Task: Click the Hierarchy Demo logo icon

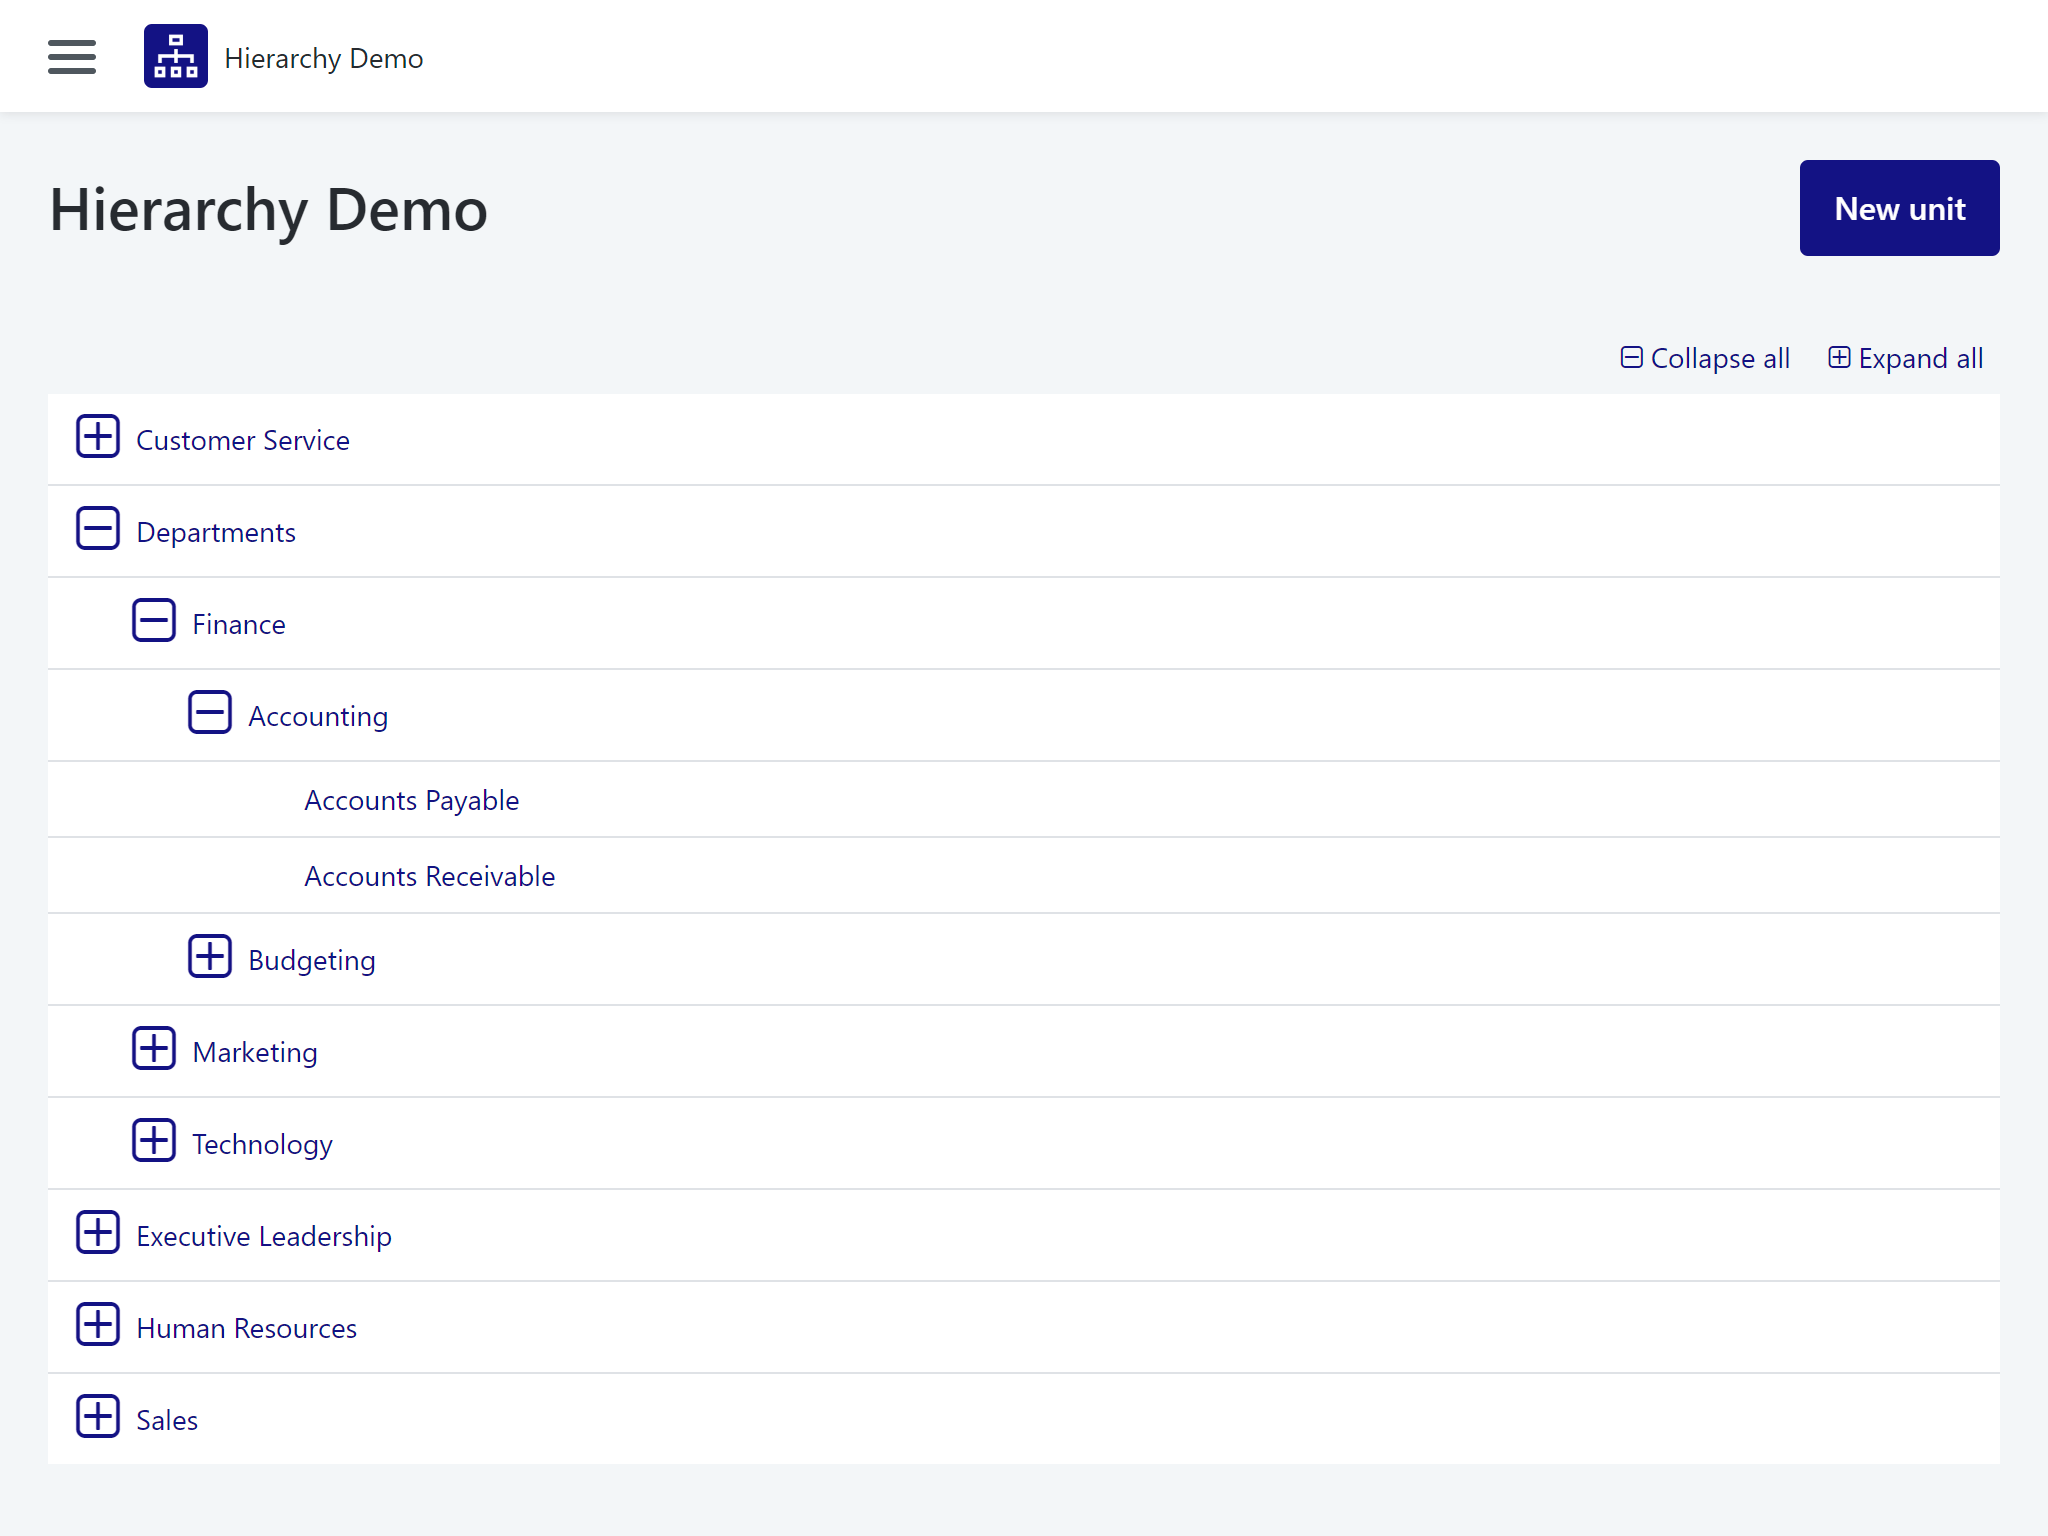Action: click(x=176, y=57)
